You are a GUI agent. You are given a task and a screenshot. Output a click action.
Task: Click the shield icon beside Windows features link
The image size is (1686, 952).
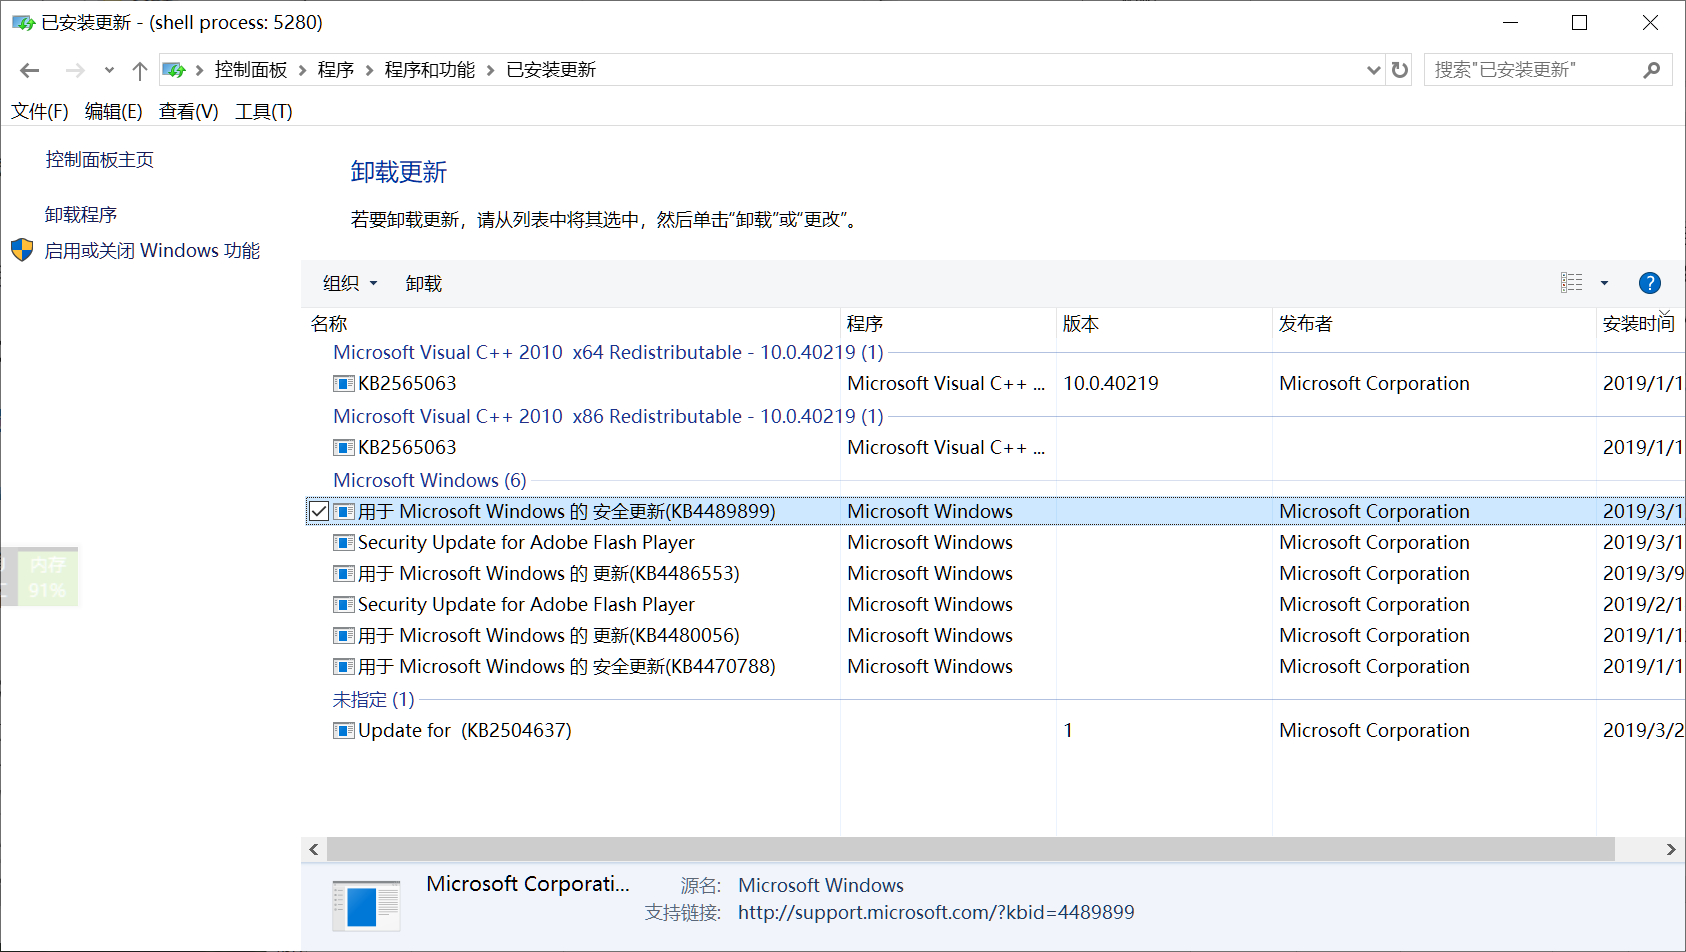pyautogui.click(x=22, y=250)
